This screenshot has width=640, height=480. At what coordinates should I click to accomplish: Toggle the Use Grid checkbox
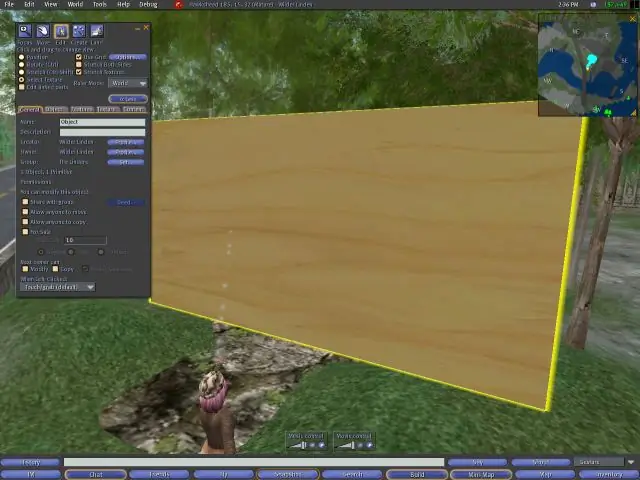coord(79,57)
